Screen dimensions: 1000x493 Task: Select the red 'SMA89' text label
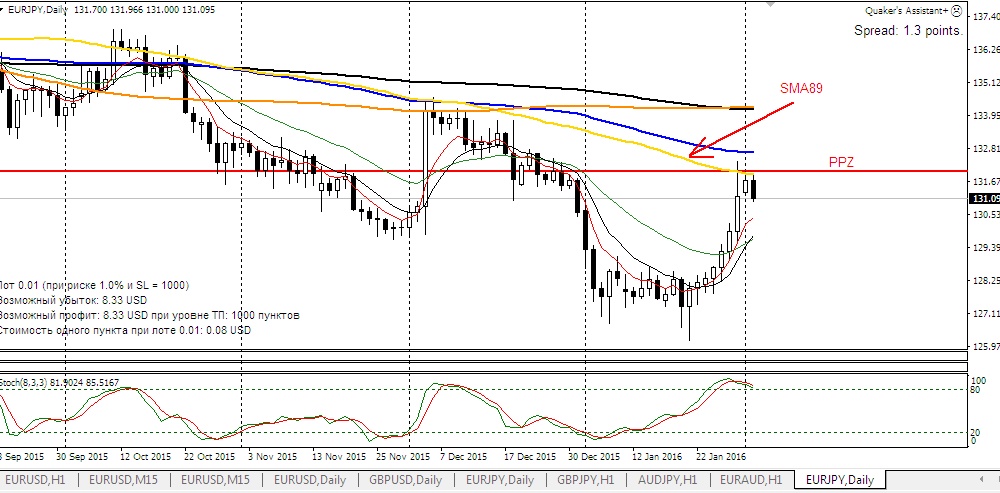coord(801,88)
